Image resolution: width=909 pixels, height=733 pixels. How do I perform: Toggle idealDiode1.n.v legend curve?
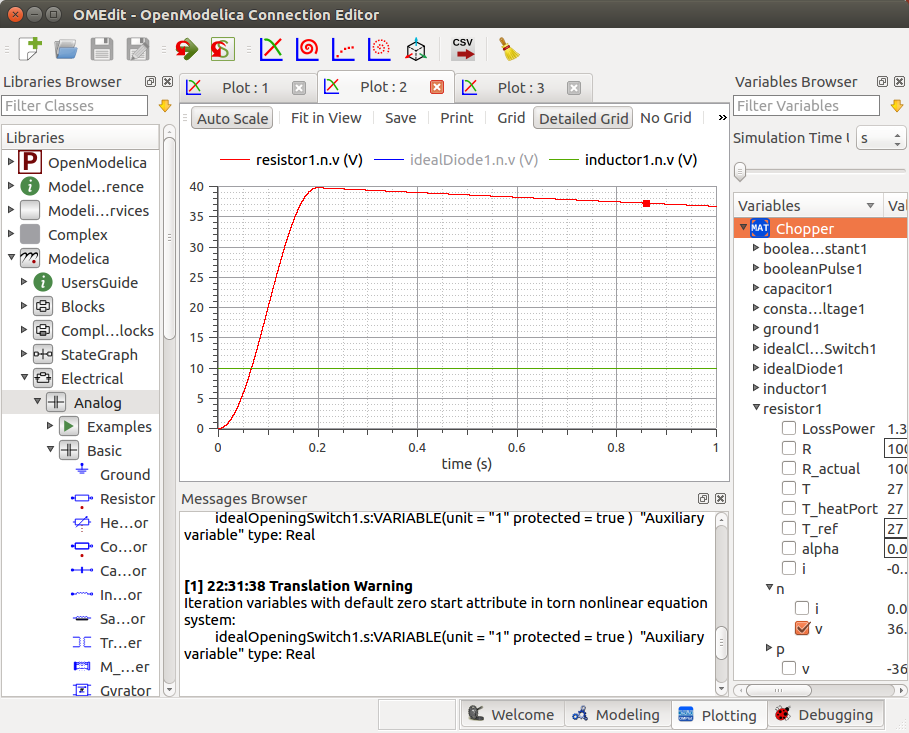tap(456, 159)
